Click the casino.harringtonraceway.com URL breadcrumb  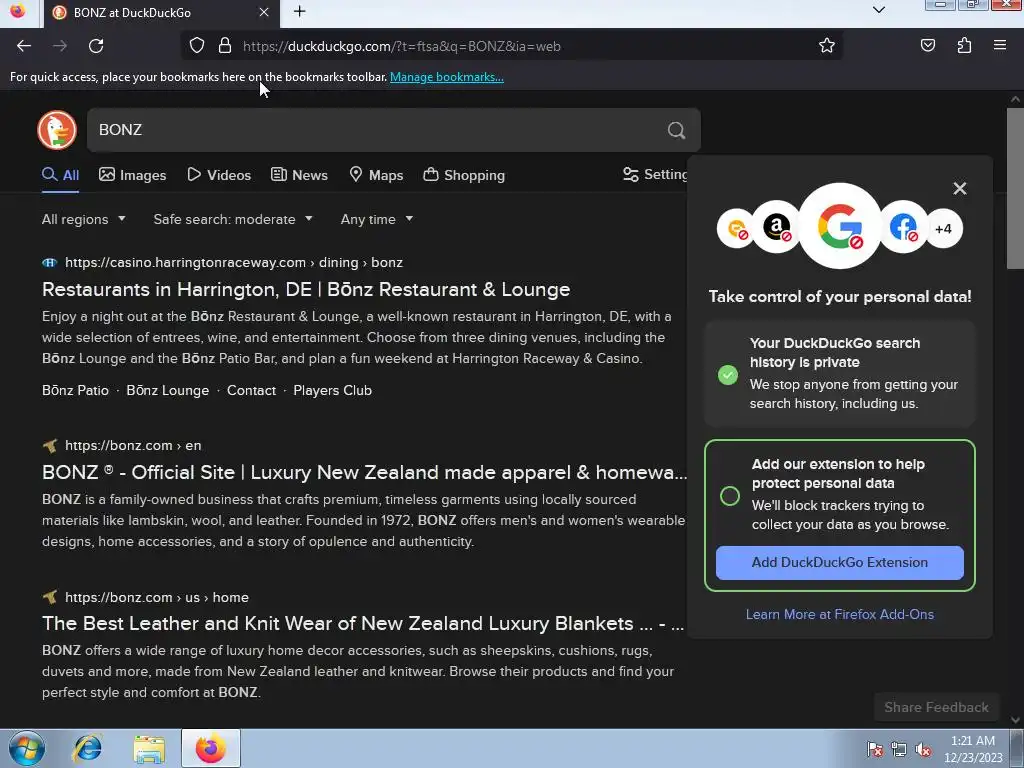234,263
